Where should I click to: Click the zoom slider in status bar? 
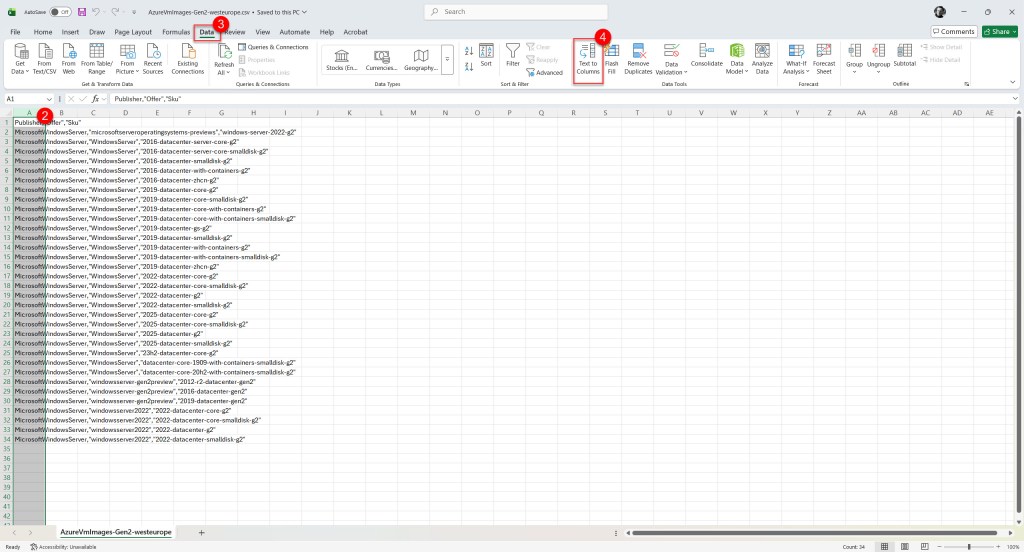[968, 547]
